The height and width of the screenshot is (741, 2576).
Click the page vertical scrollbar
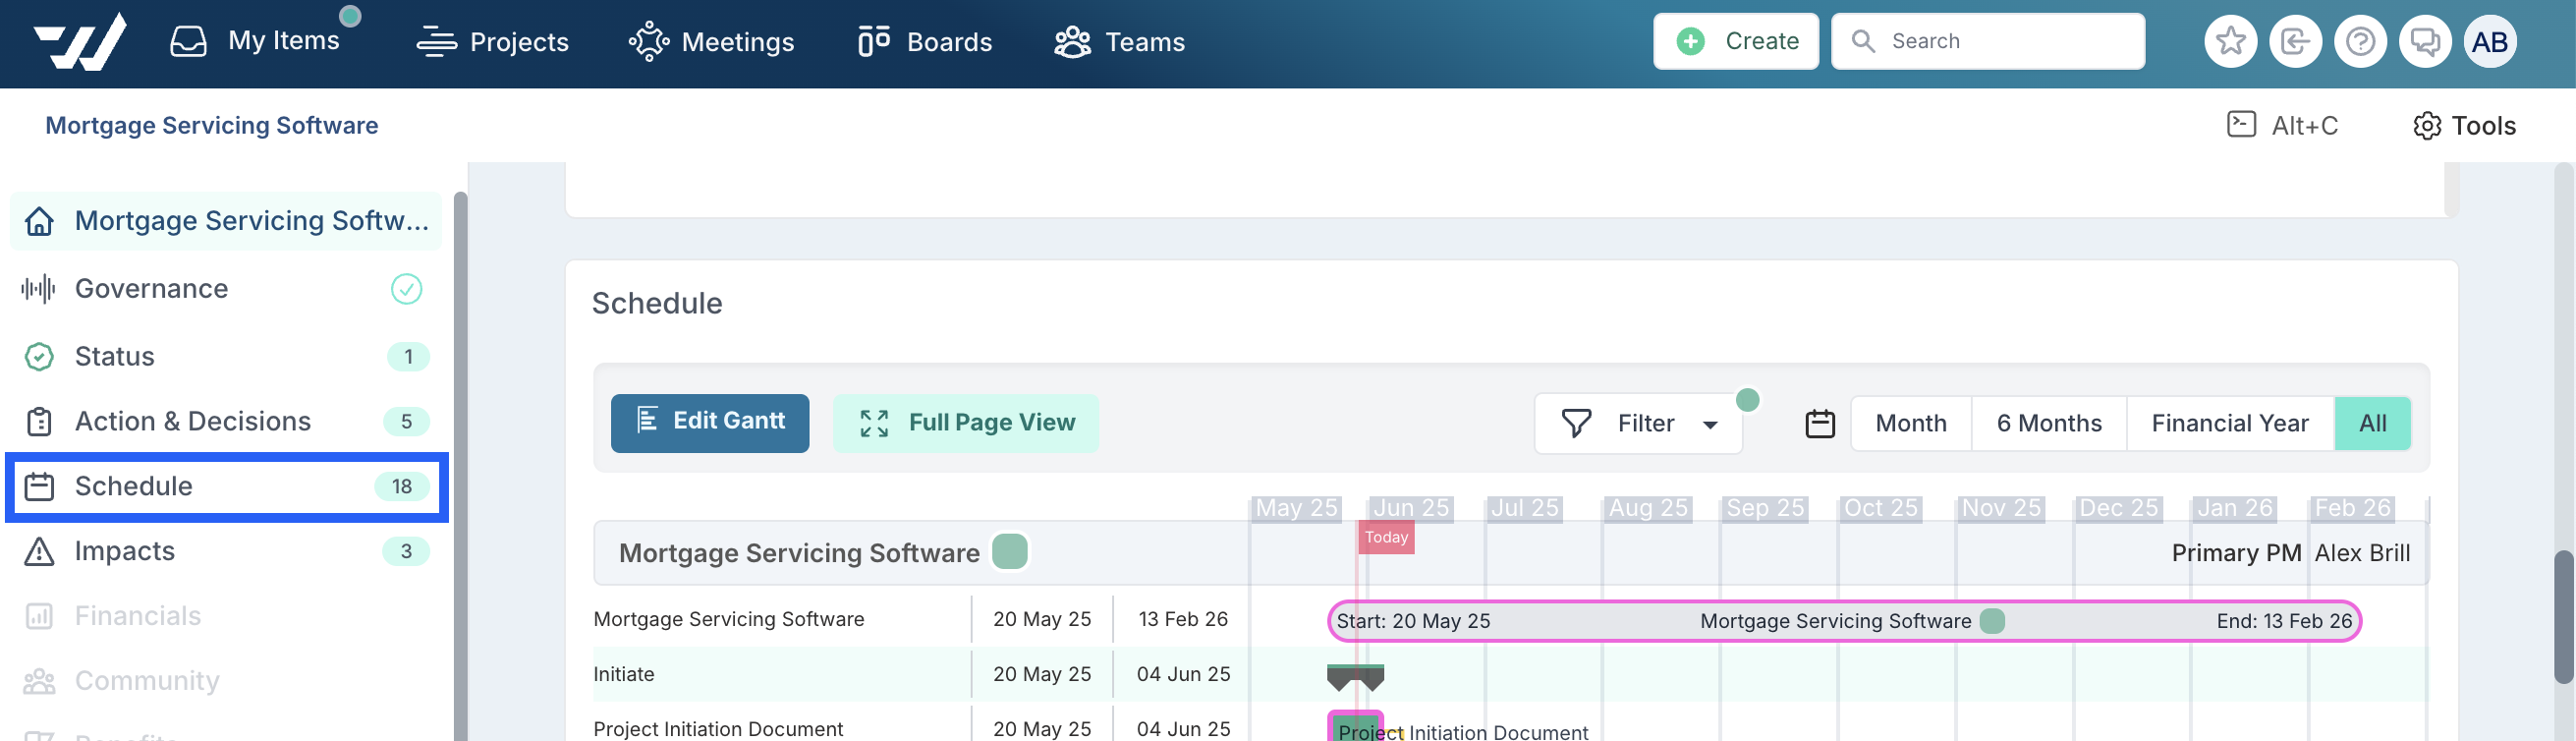pyautogui.click(x=2564, y=616)
